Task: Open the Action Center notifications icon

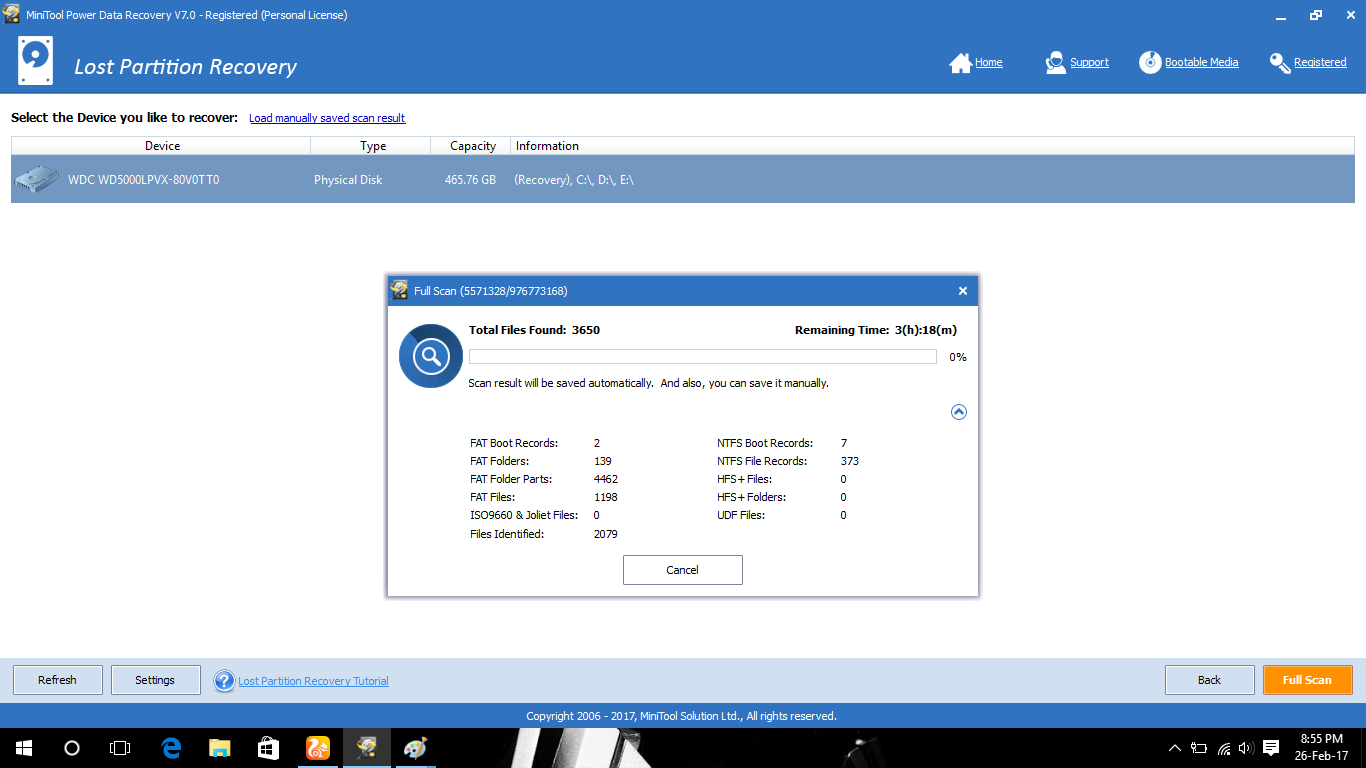Action: (1271, 748)
